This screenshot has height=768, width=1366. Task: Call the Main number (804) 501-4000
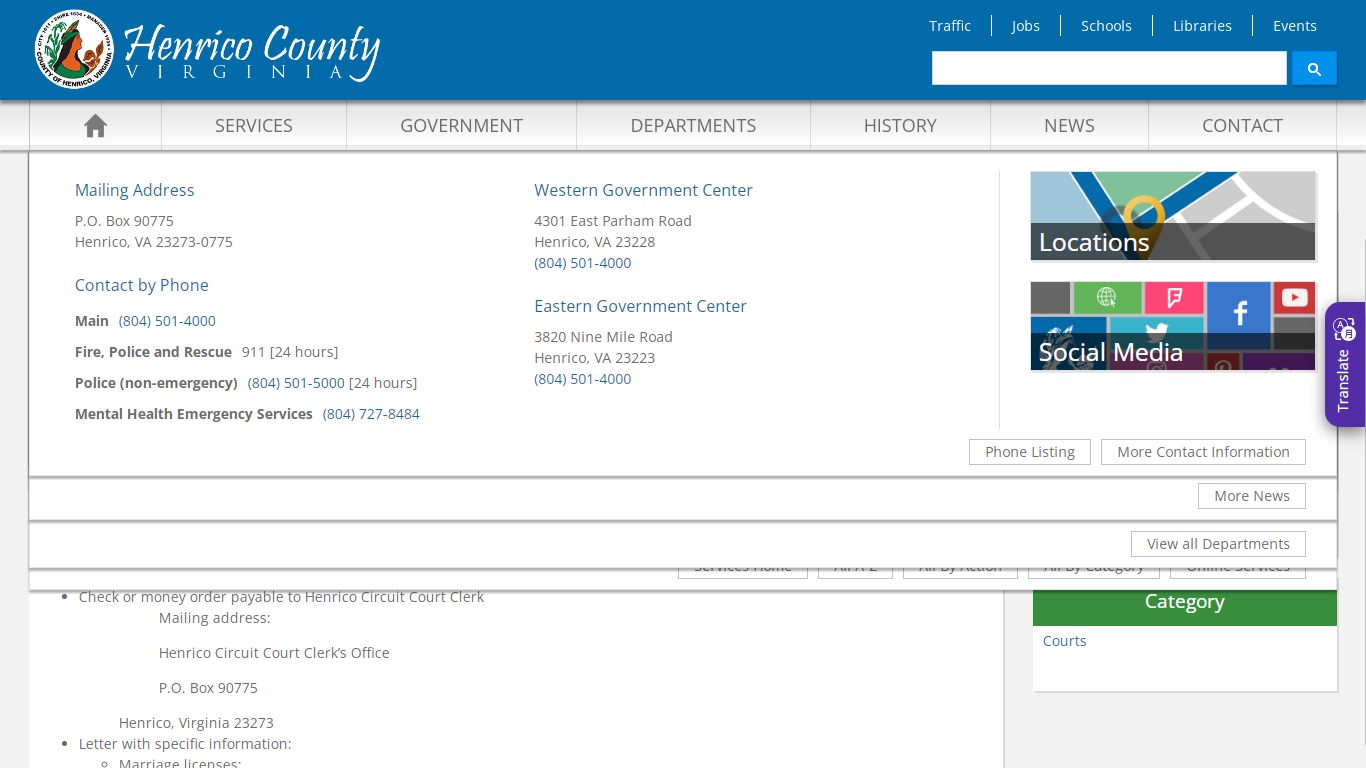pyautogui.click(x=167, y=321)
